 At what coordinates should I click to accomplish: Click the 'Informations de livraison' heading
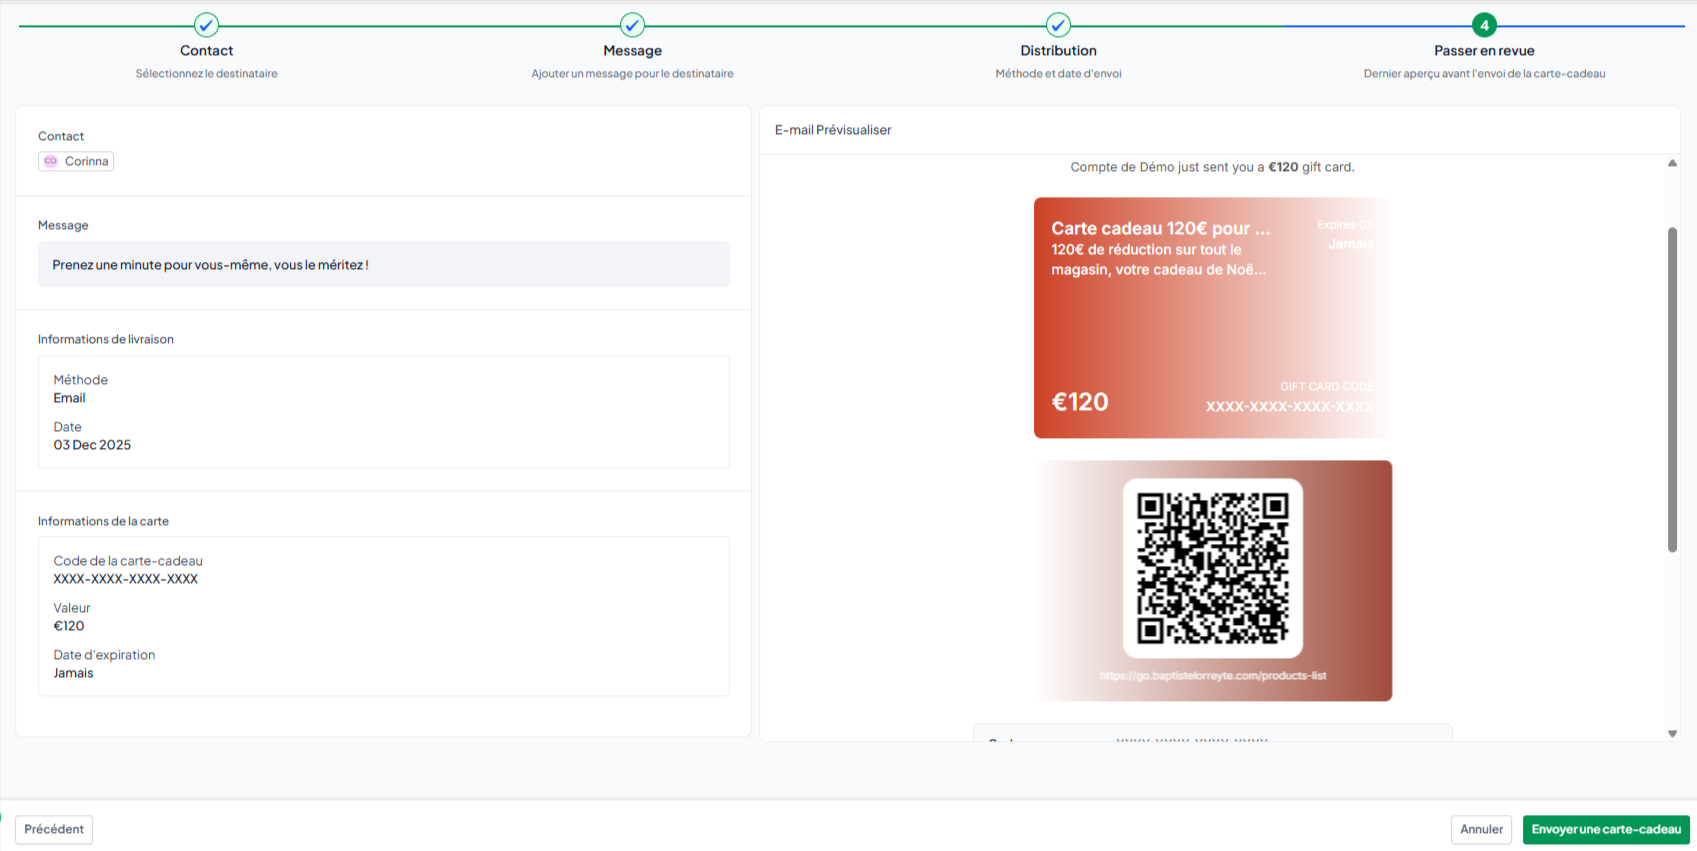click(x=106, y=339)
